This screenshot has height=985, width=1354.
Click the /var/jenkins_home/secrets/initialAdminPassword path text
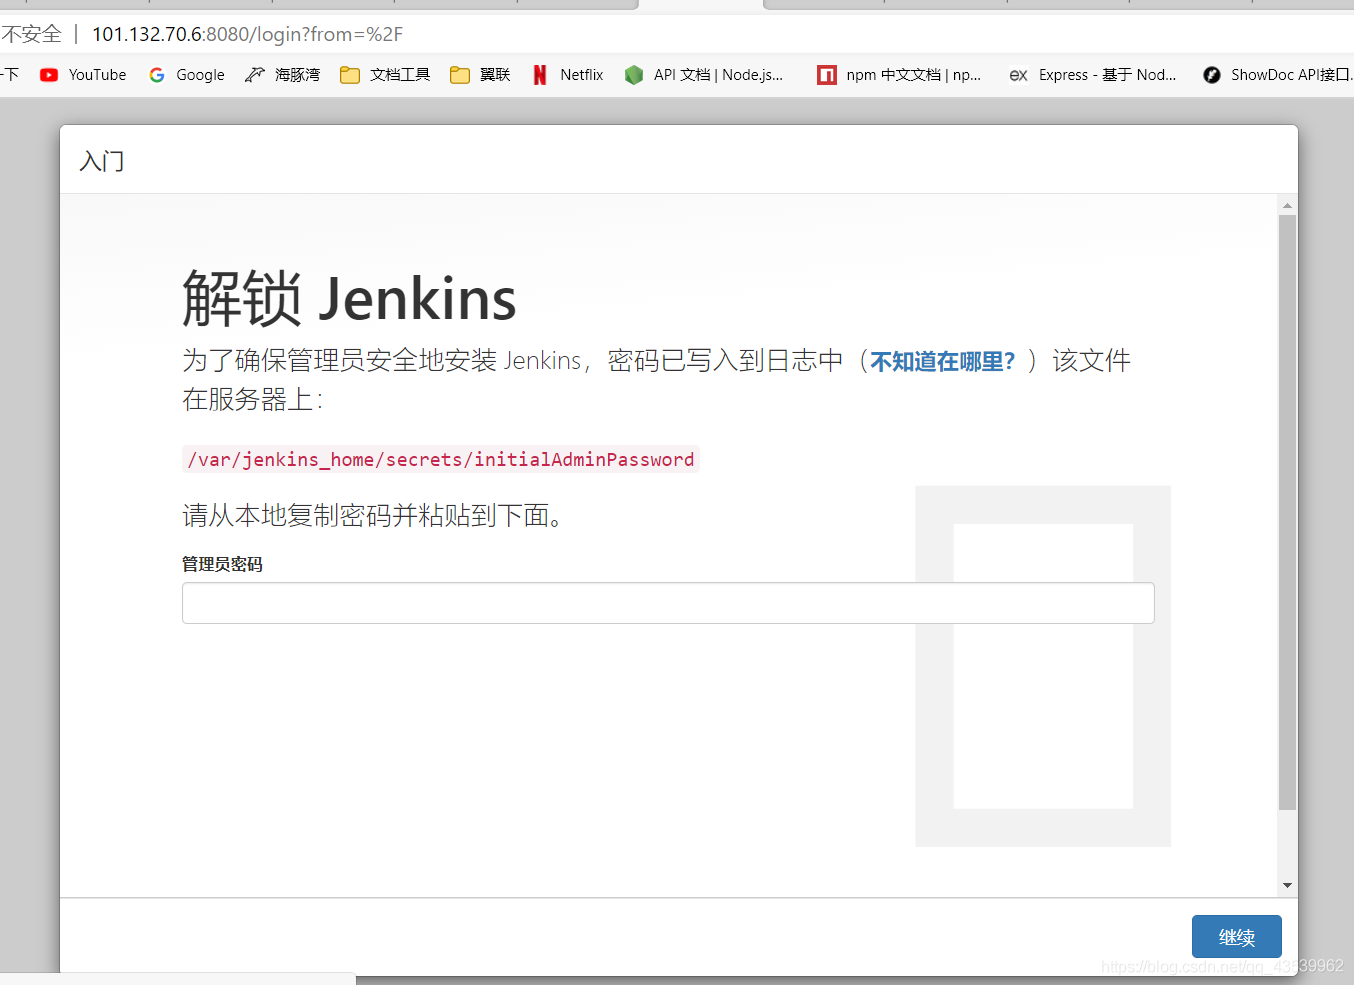click(441, 459)
